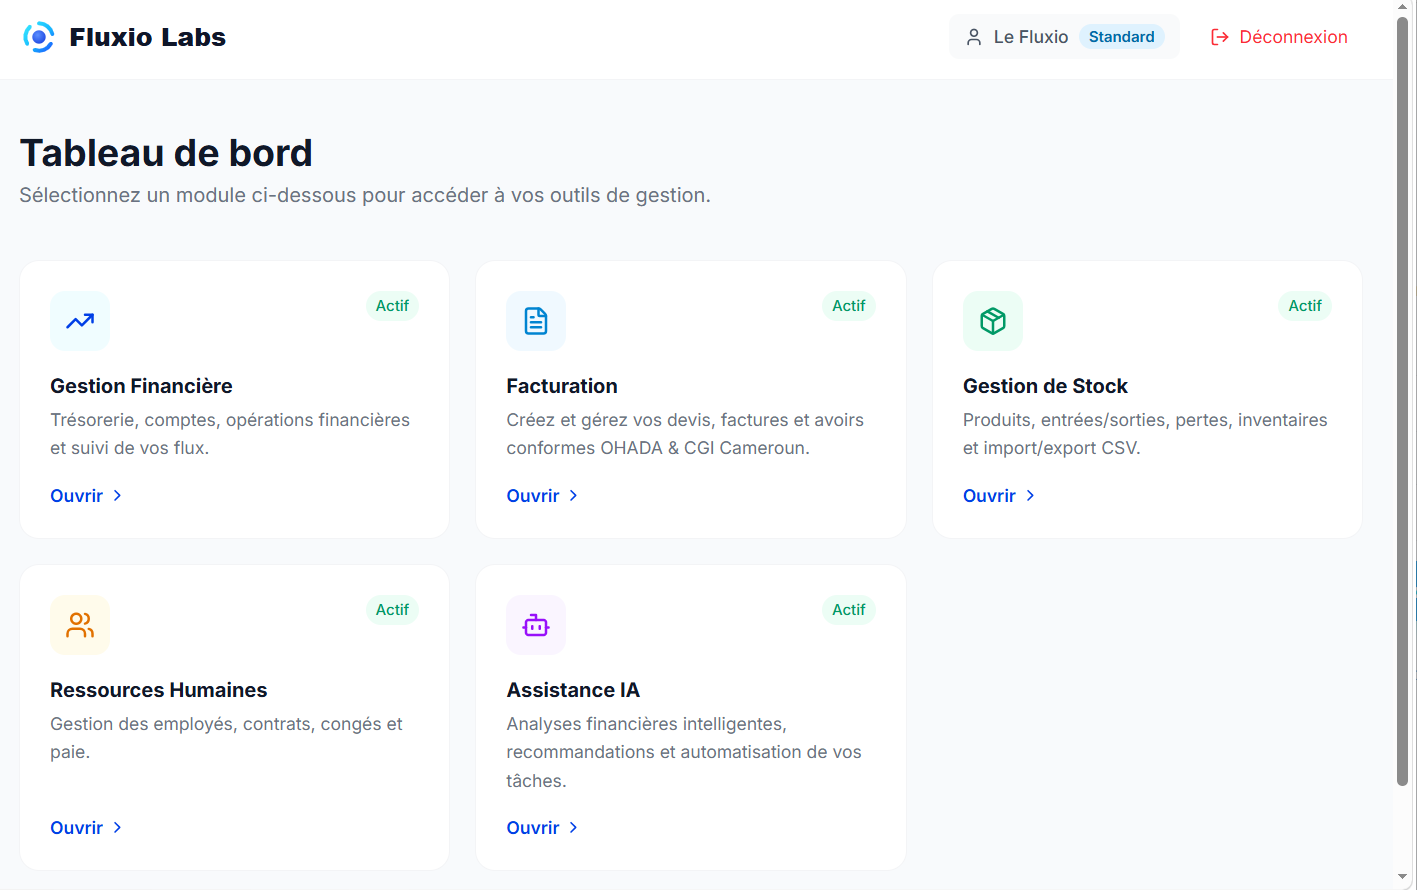Click the Gestion Financière card title
This screenshot has height=890, width=1417.
tap(141, 386)
